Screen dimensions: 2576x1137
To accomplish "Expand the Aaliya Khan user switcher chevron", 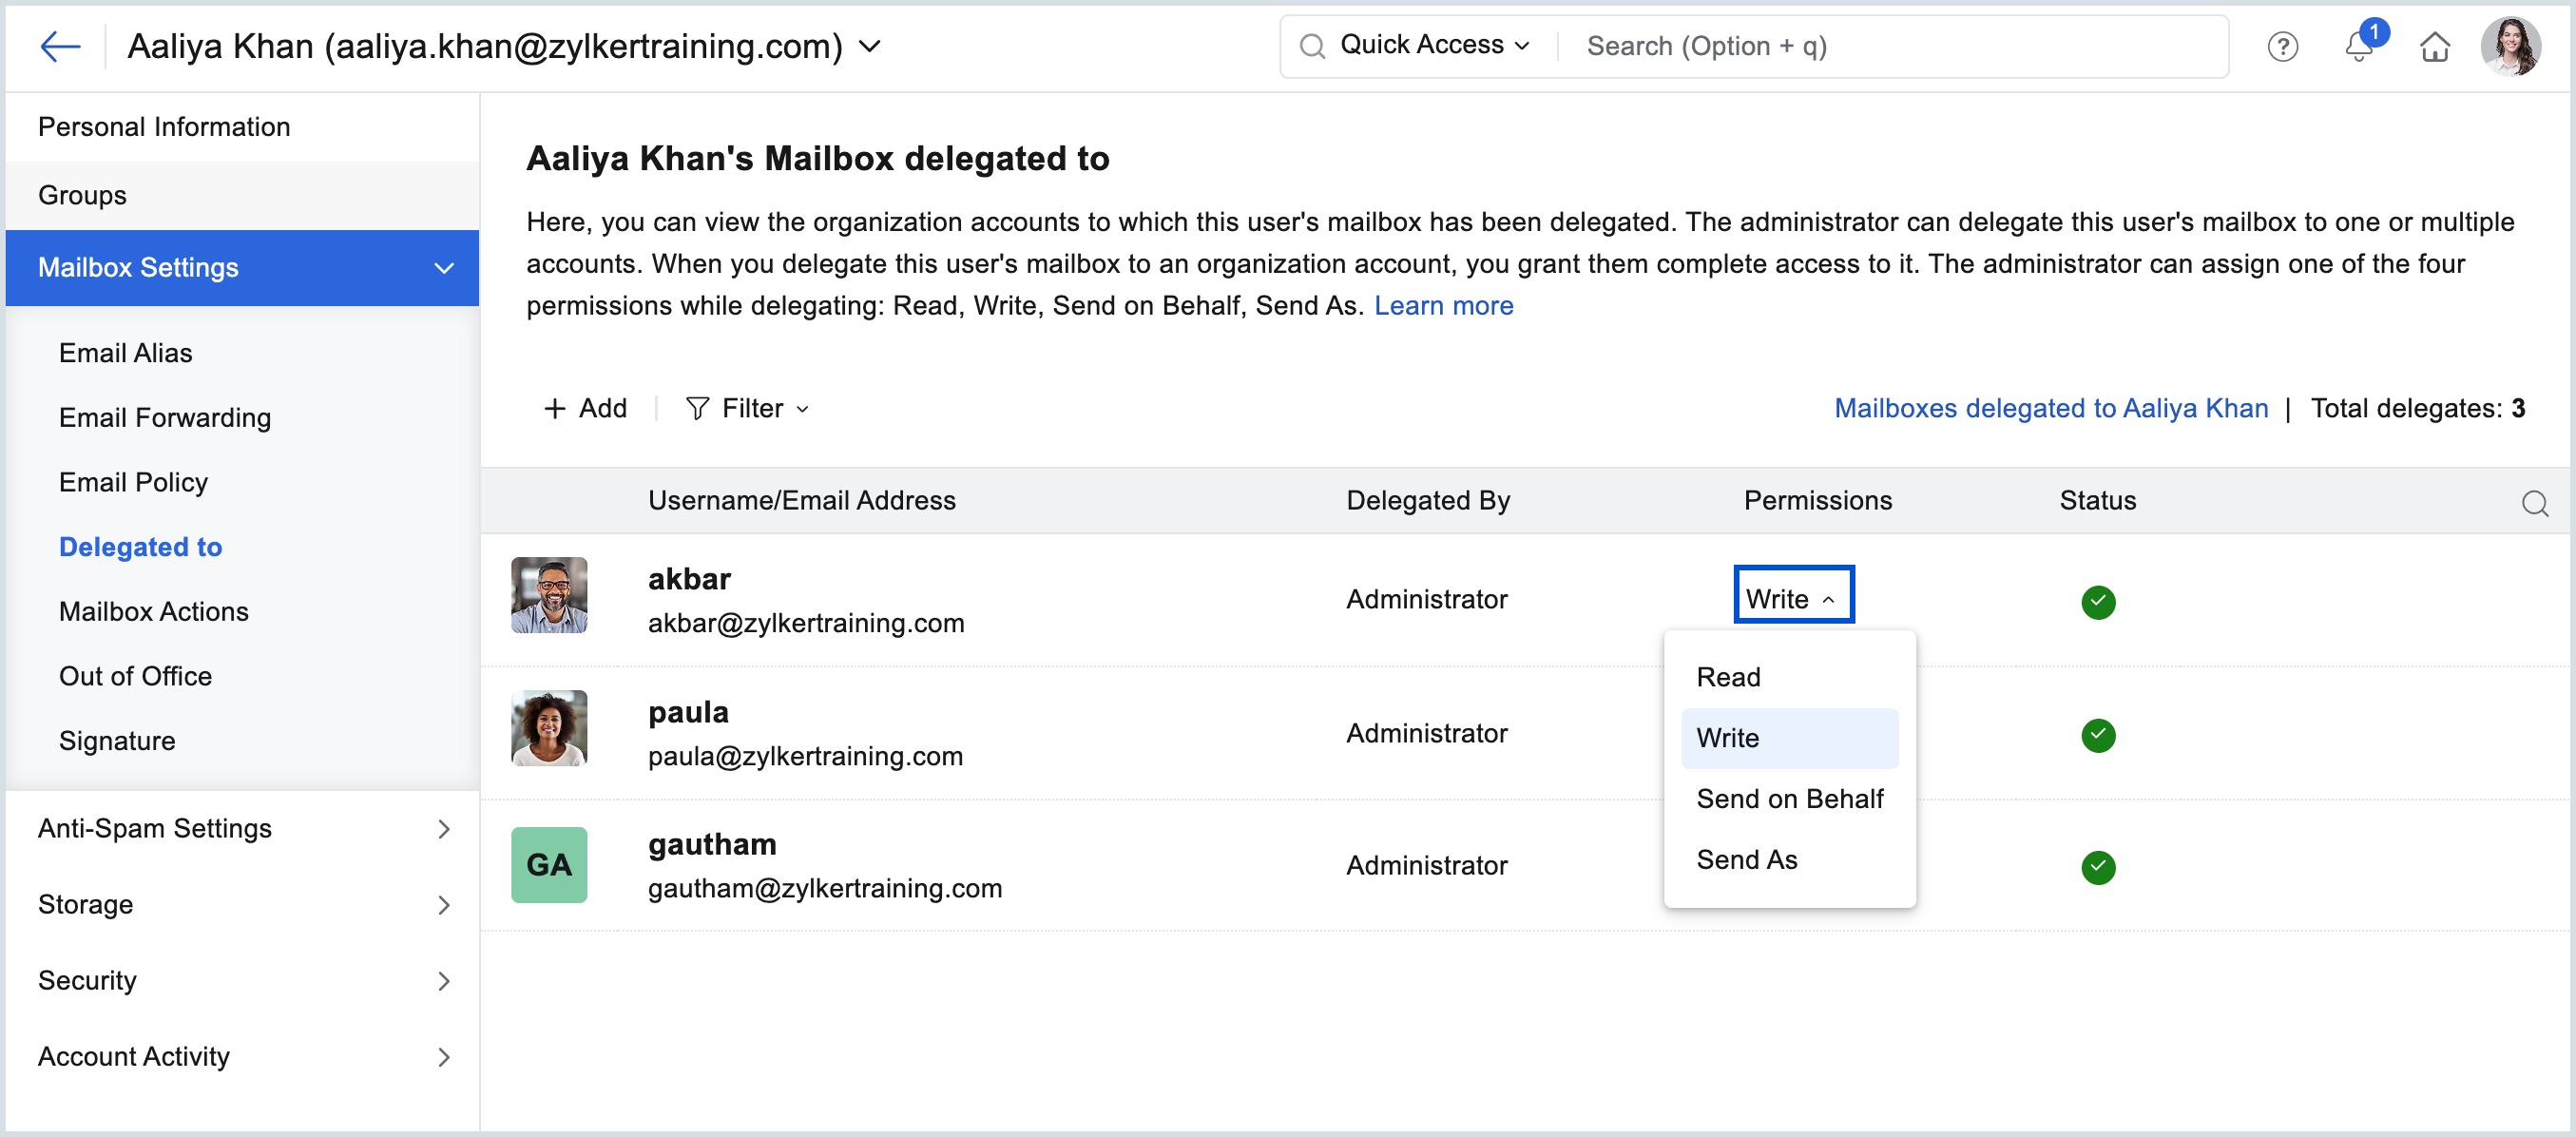I will (870, 47).
